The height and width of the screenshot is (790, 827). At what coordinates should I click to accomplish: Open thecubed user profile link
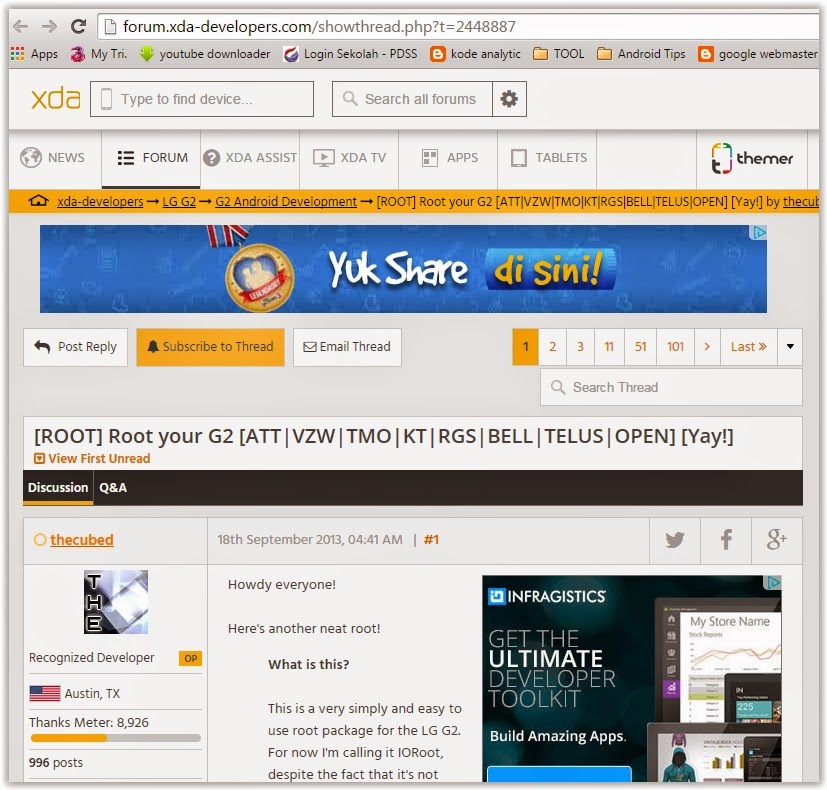82,539
